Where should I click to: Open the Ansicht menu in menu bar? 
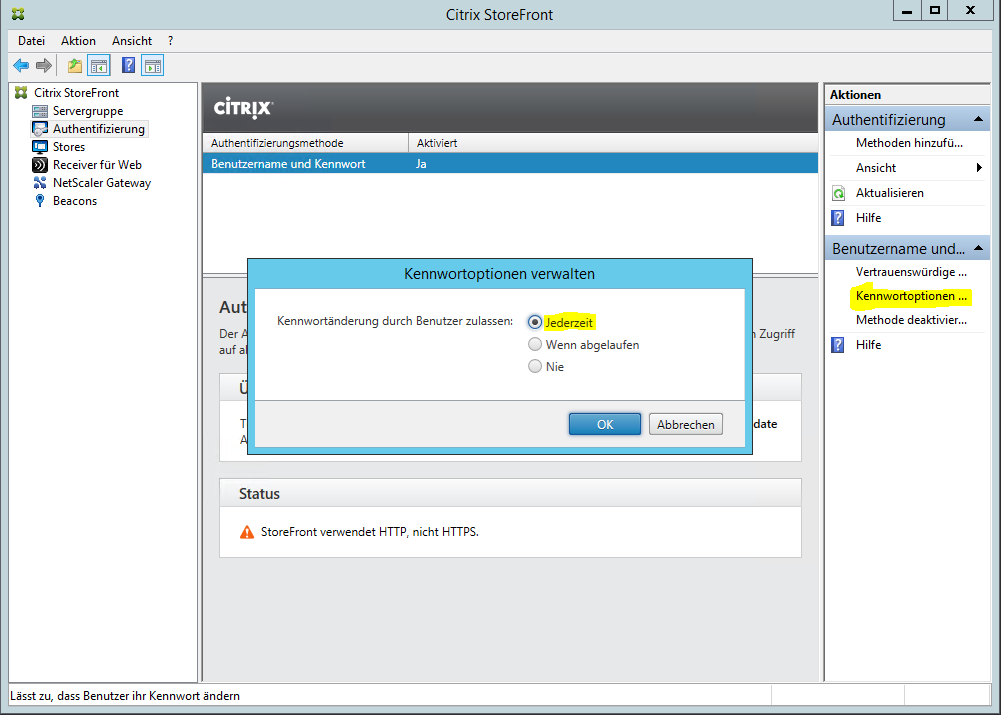(x=132, y=41)
